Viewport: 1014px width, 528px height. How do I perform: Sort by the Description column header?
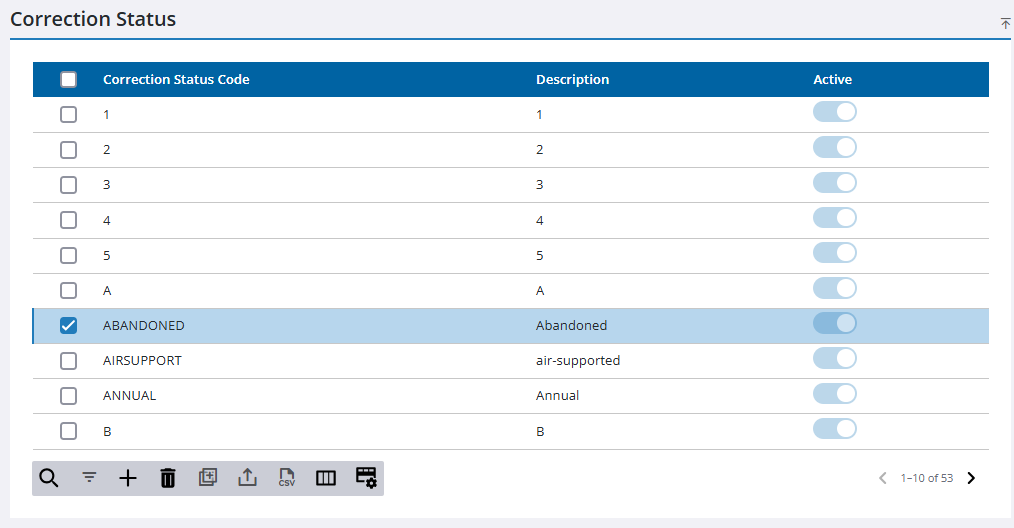pyautogui.click(x=572, y=80)
